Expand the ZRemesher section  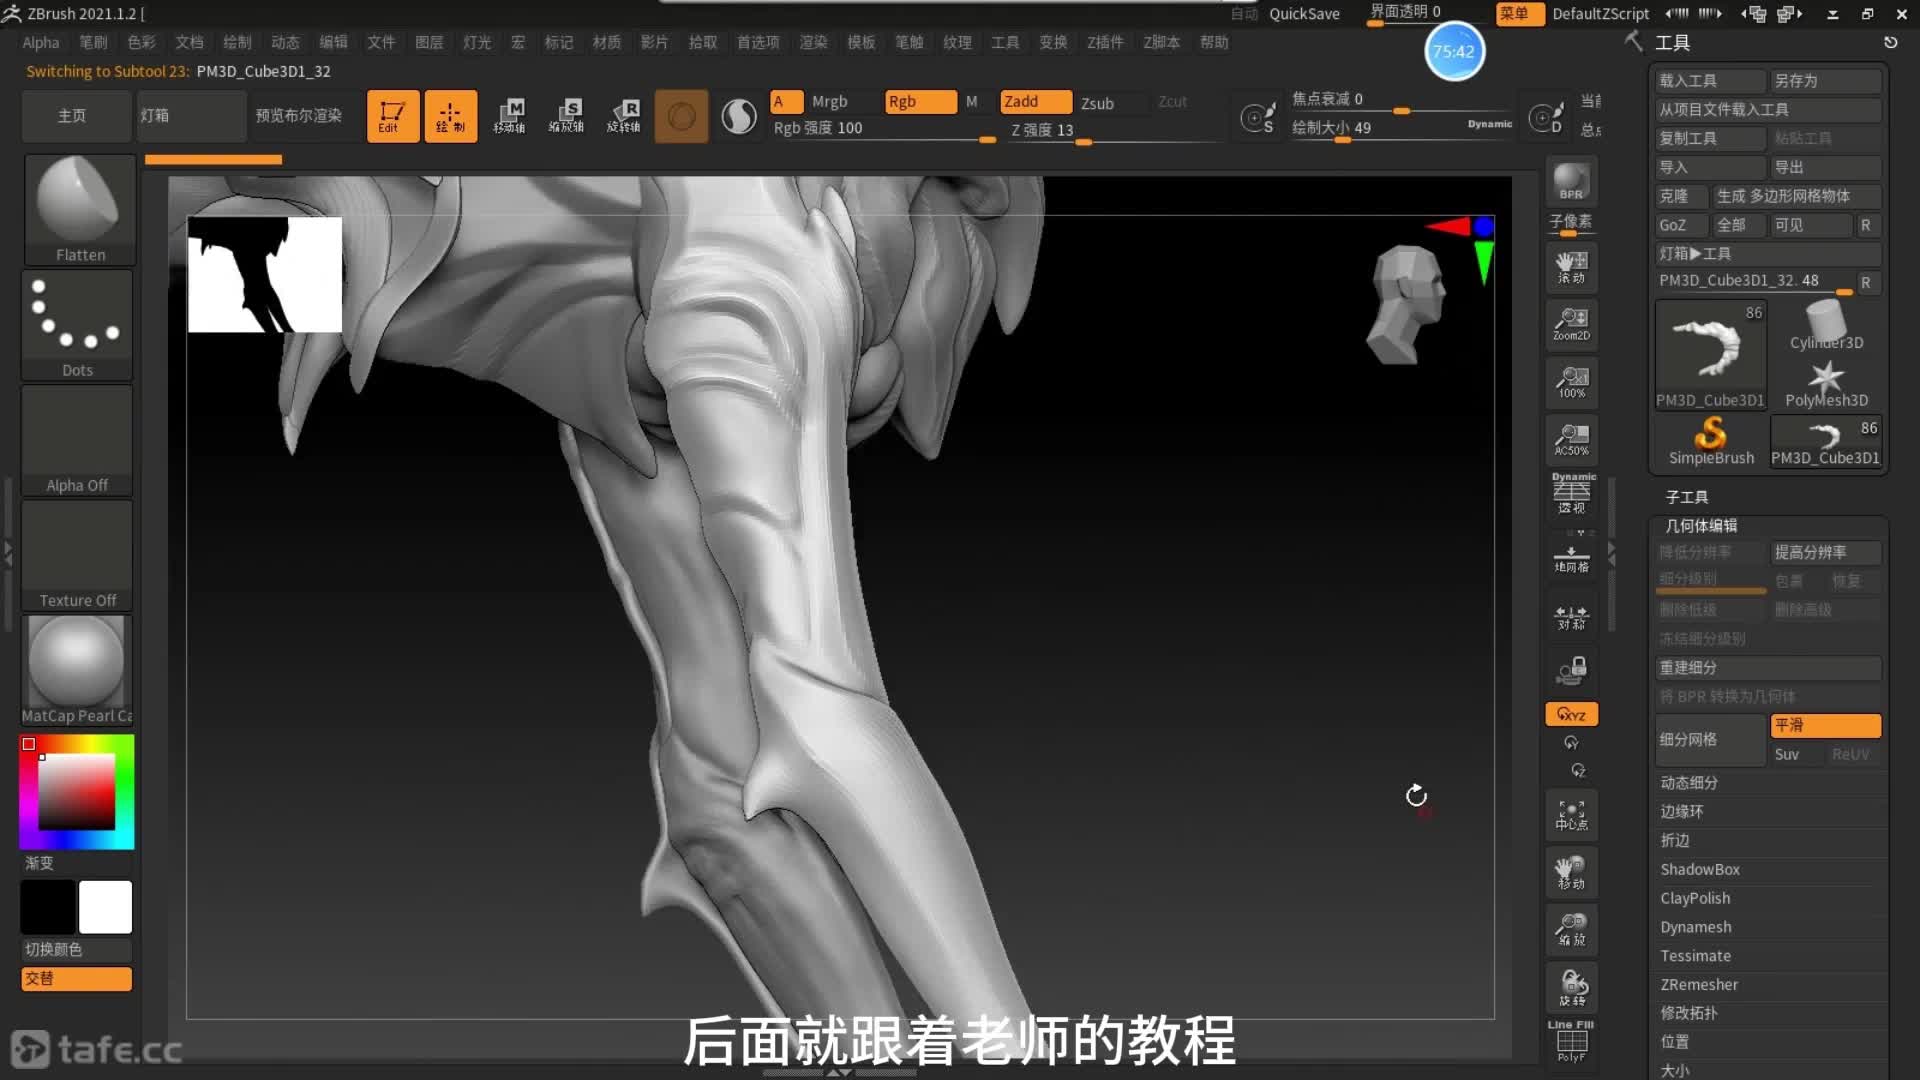[1699, 985]
